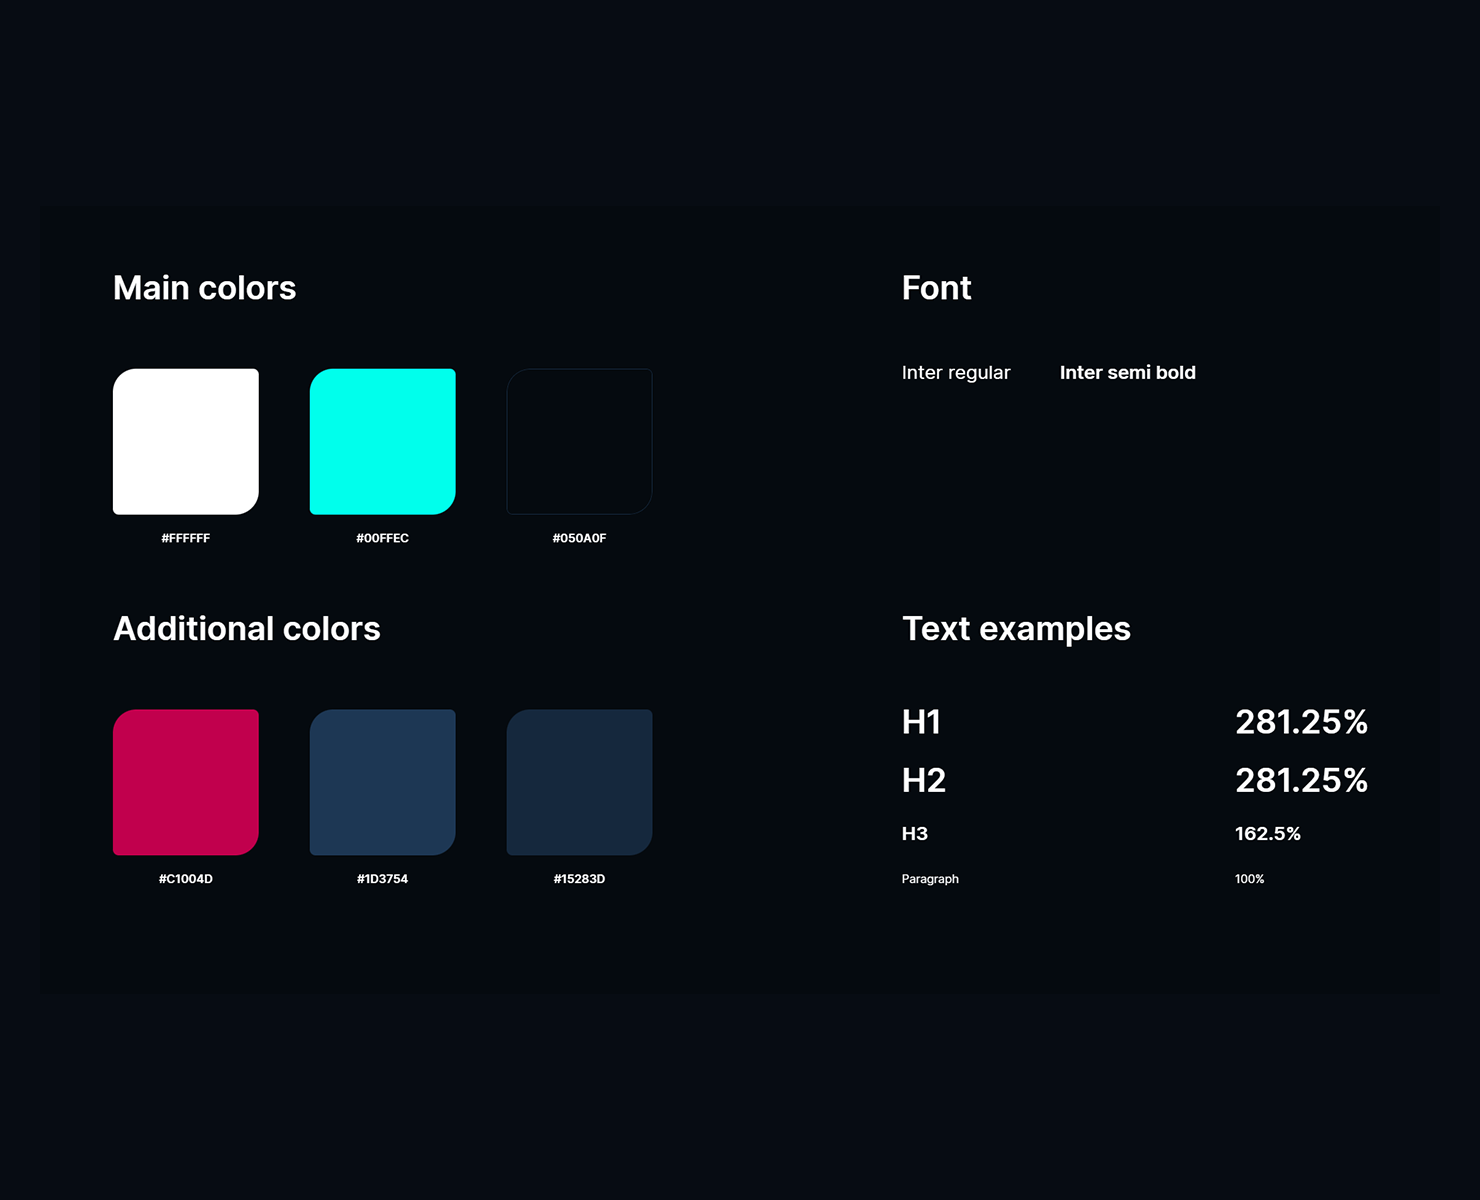Image resolution: width=1480 pixels, height=1200 pixels.
Task: Select the #00FFEC hex code text
Action: click(383, 538)
